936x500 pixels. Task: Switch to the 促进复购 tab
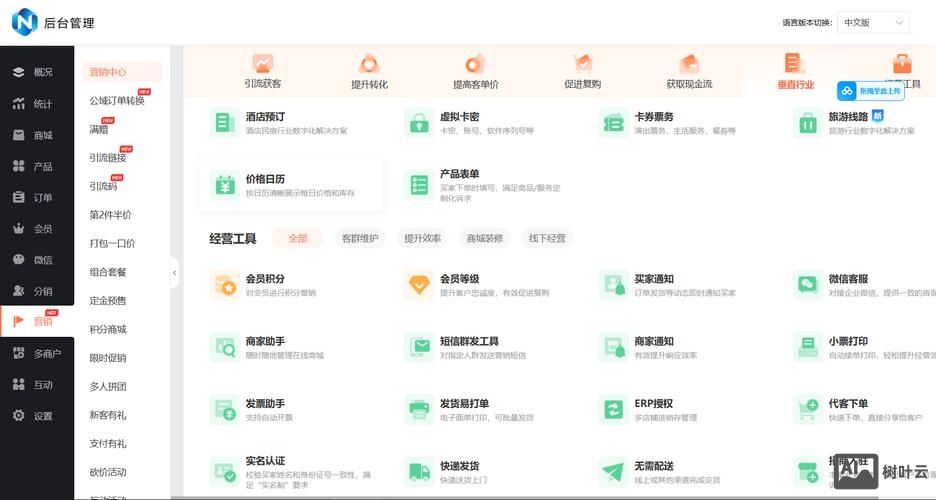pos(583,72)
